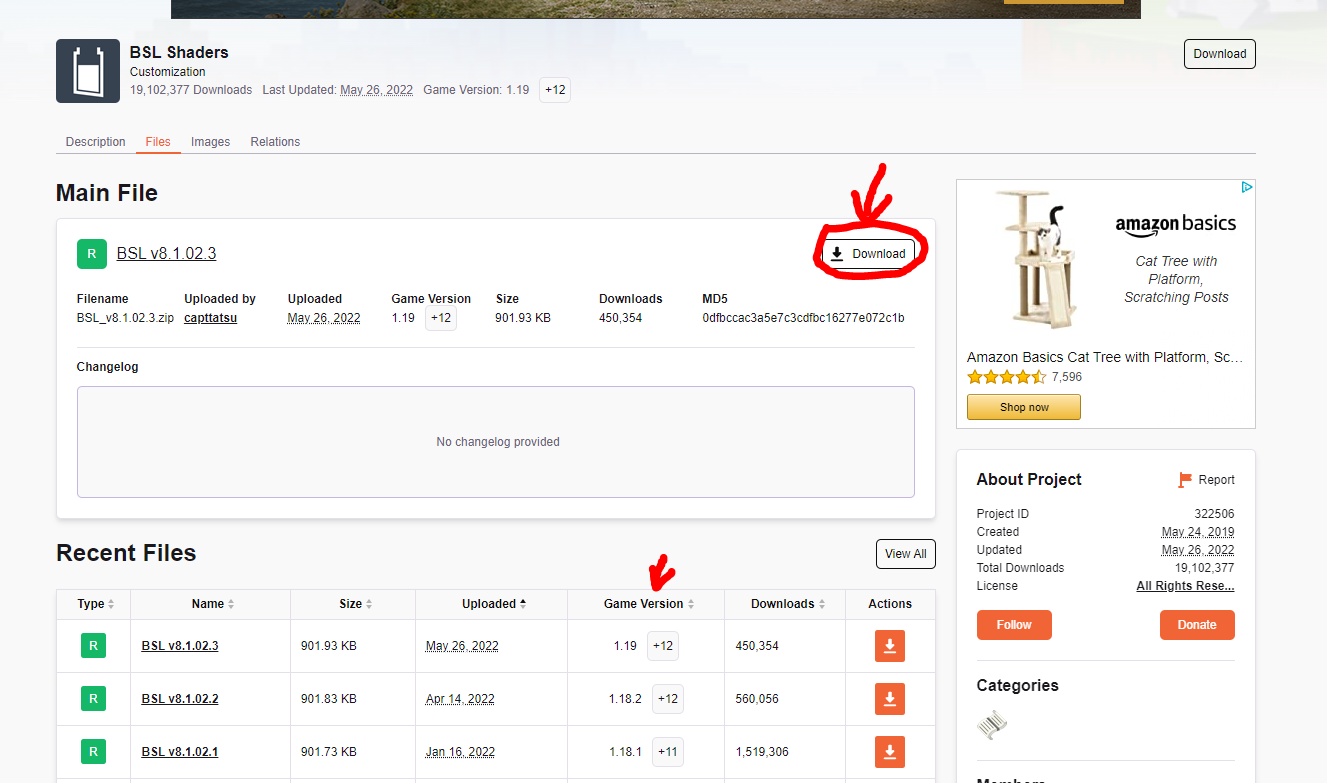1327x783 pixels.
Task: Sort Recent Files by Game Version column
Action: pos(648,604)
